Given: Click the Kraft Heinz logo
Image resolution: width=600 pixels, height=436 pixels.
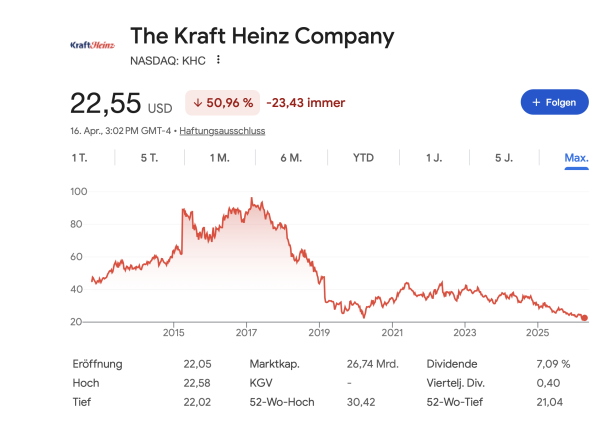Looking at the screenshot, I should [x=93, y=44].
